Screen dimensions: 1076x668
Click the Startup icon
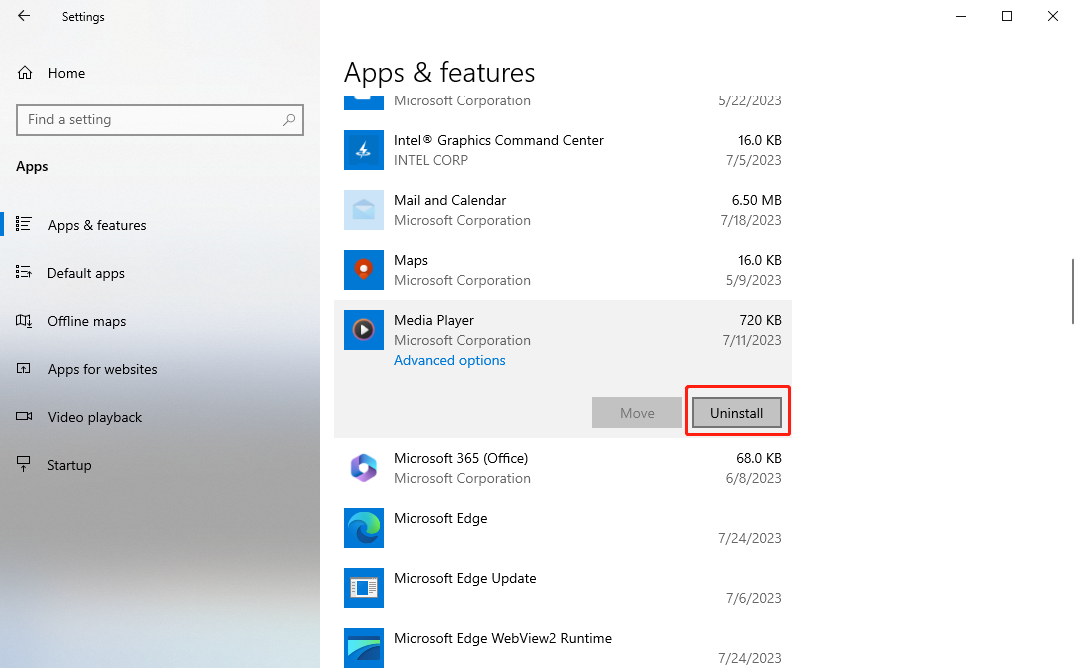tap(24, 465)
